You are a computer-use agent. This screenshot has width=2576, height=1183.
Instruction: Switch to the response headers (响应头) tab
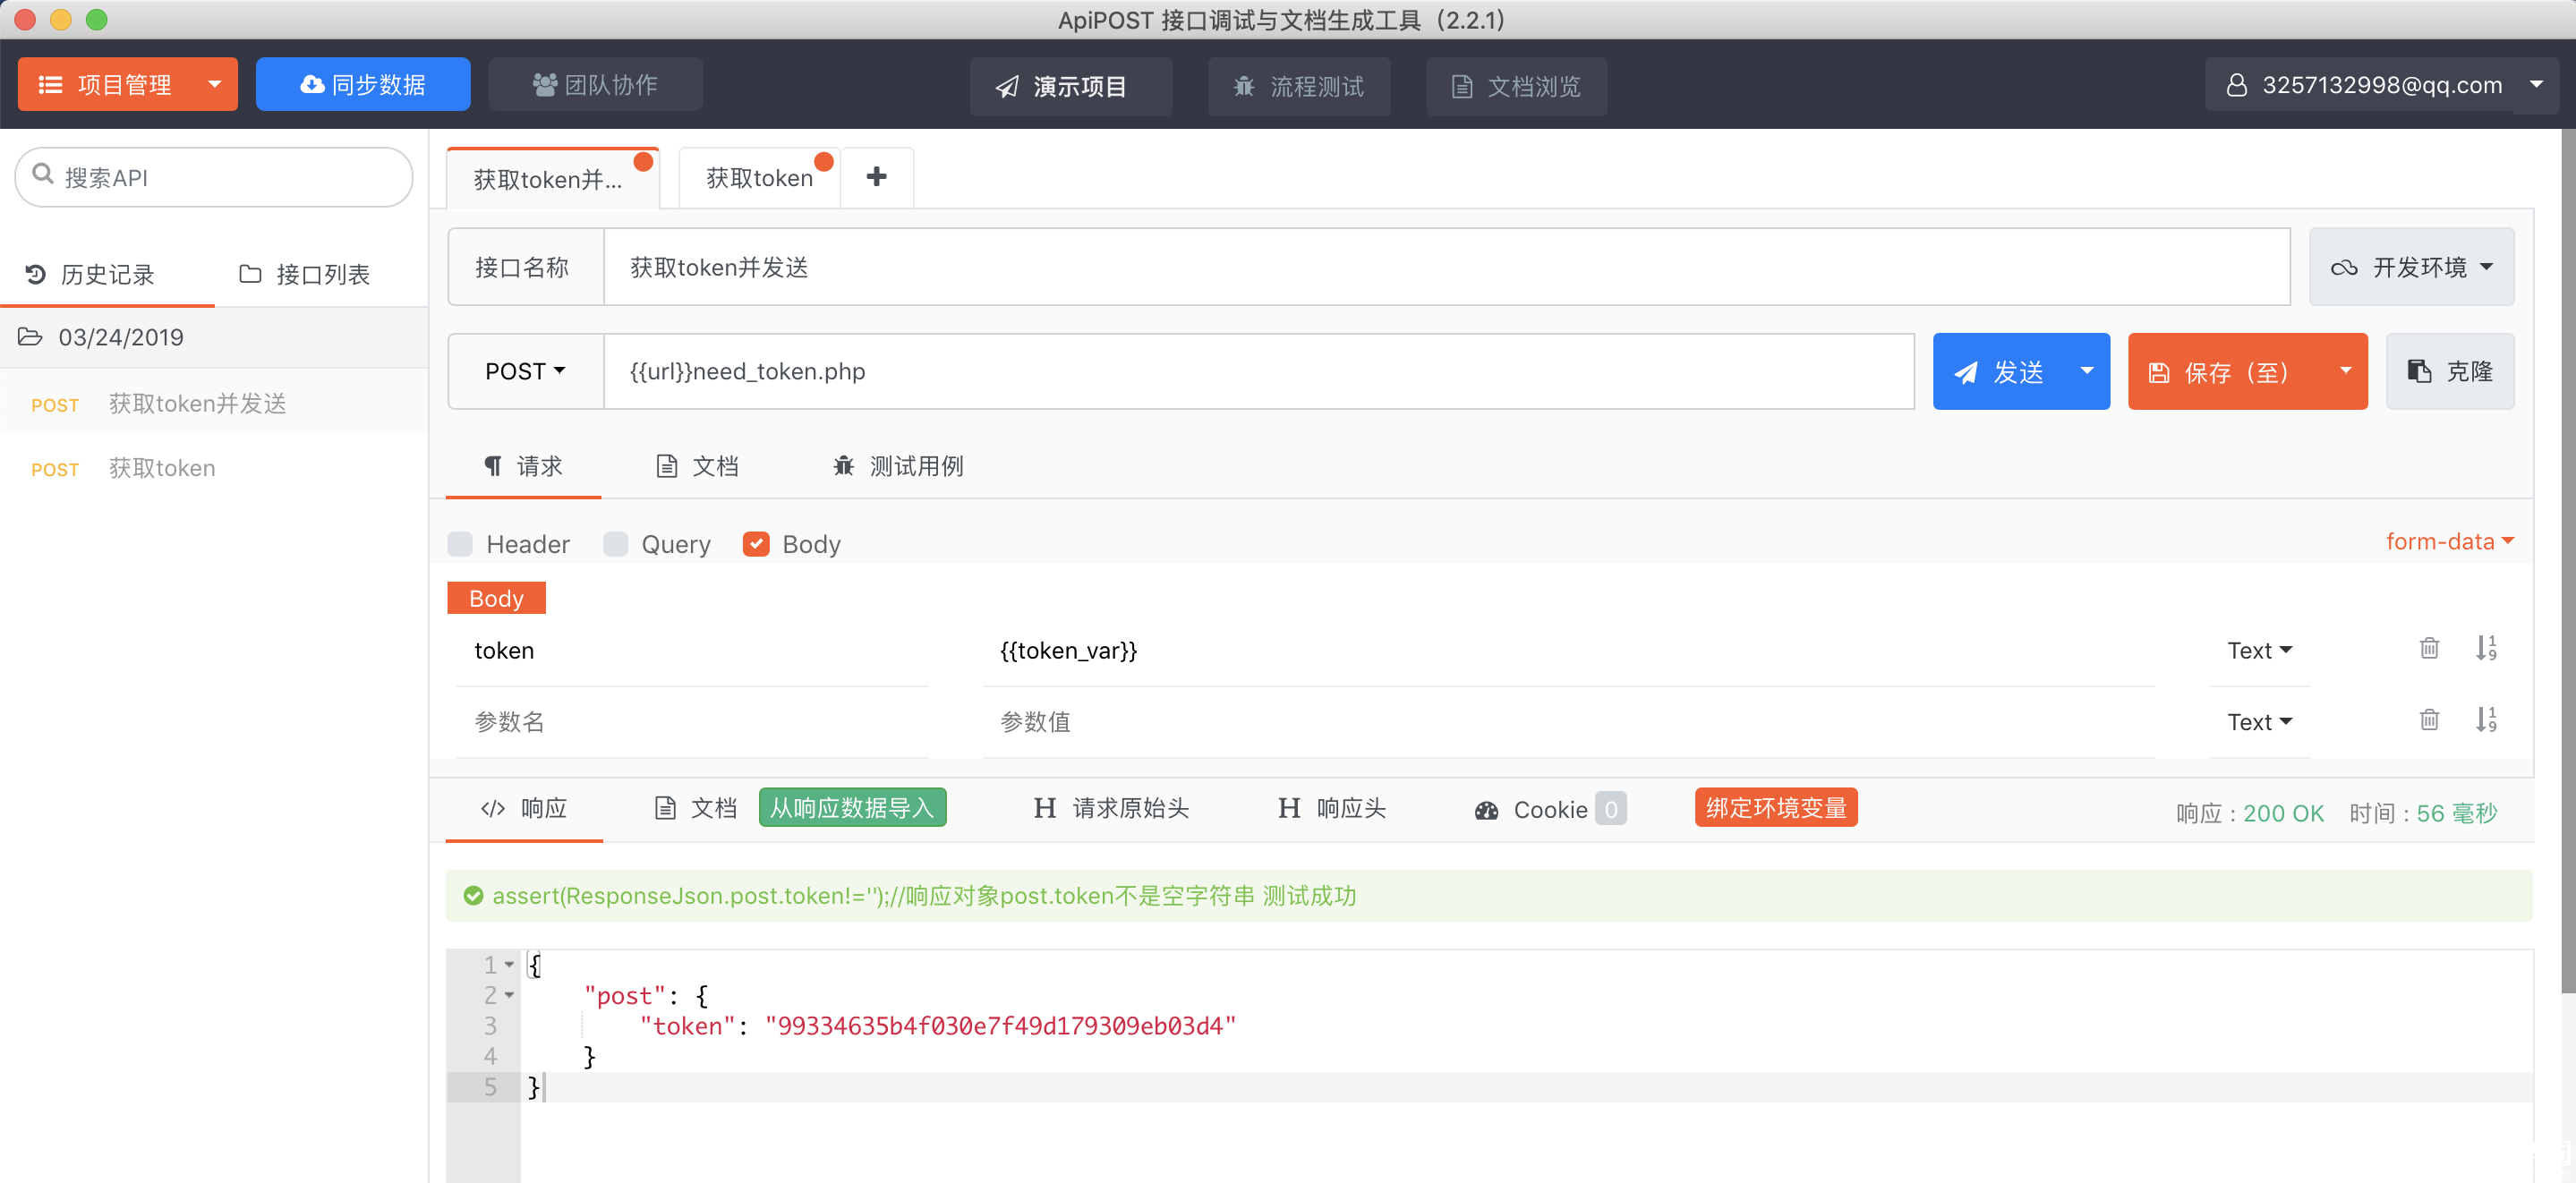point(1332,808)
